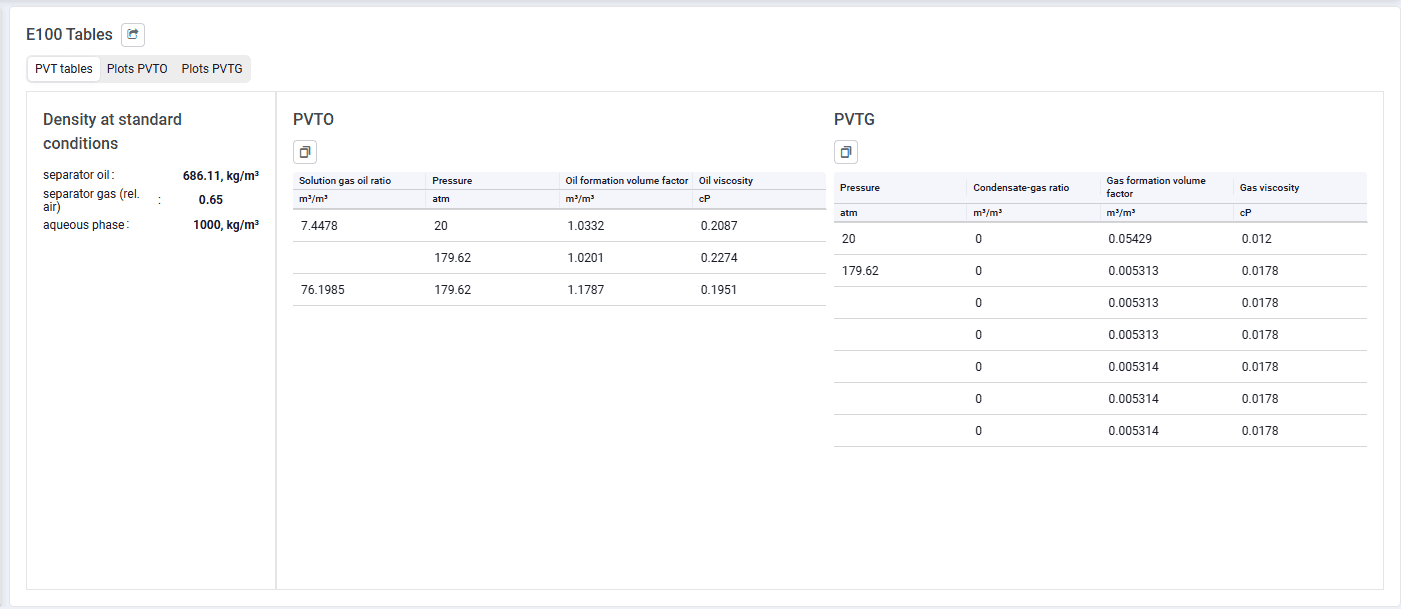The height and width of the screenshot is (609, 1401).
Task: Click the 7.4478 solution gas oil ratio cell
Action: (319, 226)
